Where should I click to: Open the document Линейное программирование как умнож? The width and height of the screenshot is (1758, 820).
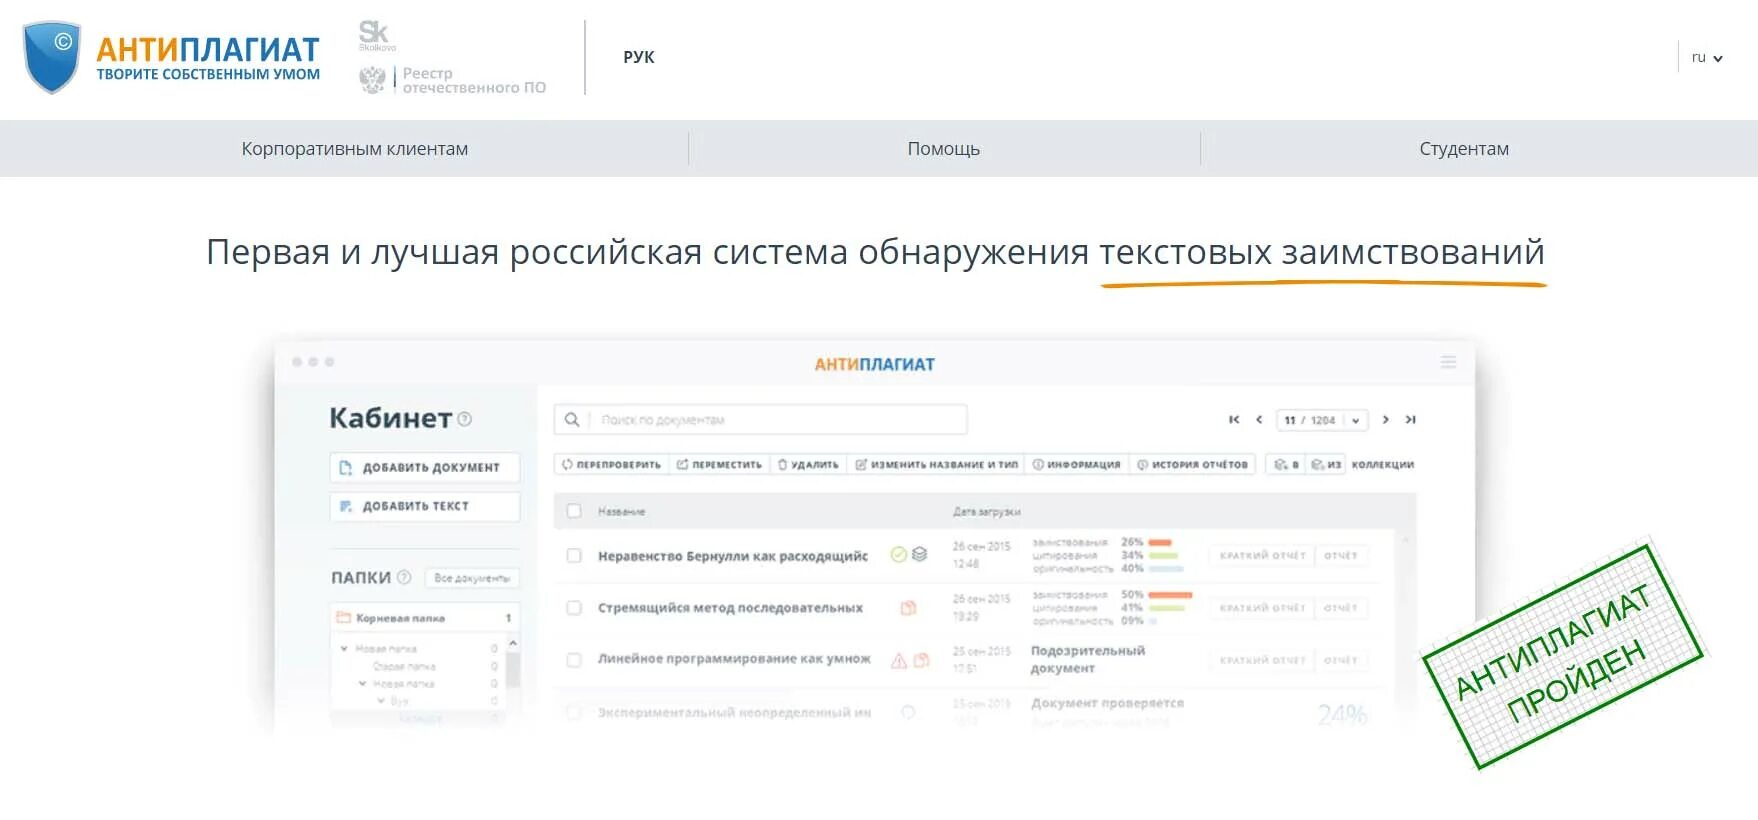[734, 659]
